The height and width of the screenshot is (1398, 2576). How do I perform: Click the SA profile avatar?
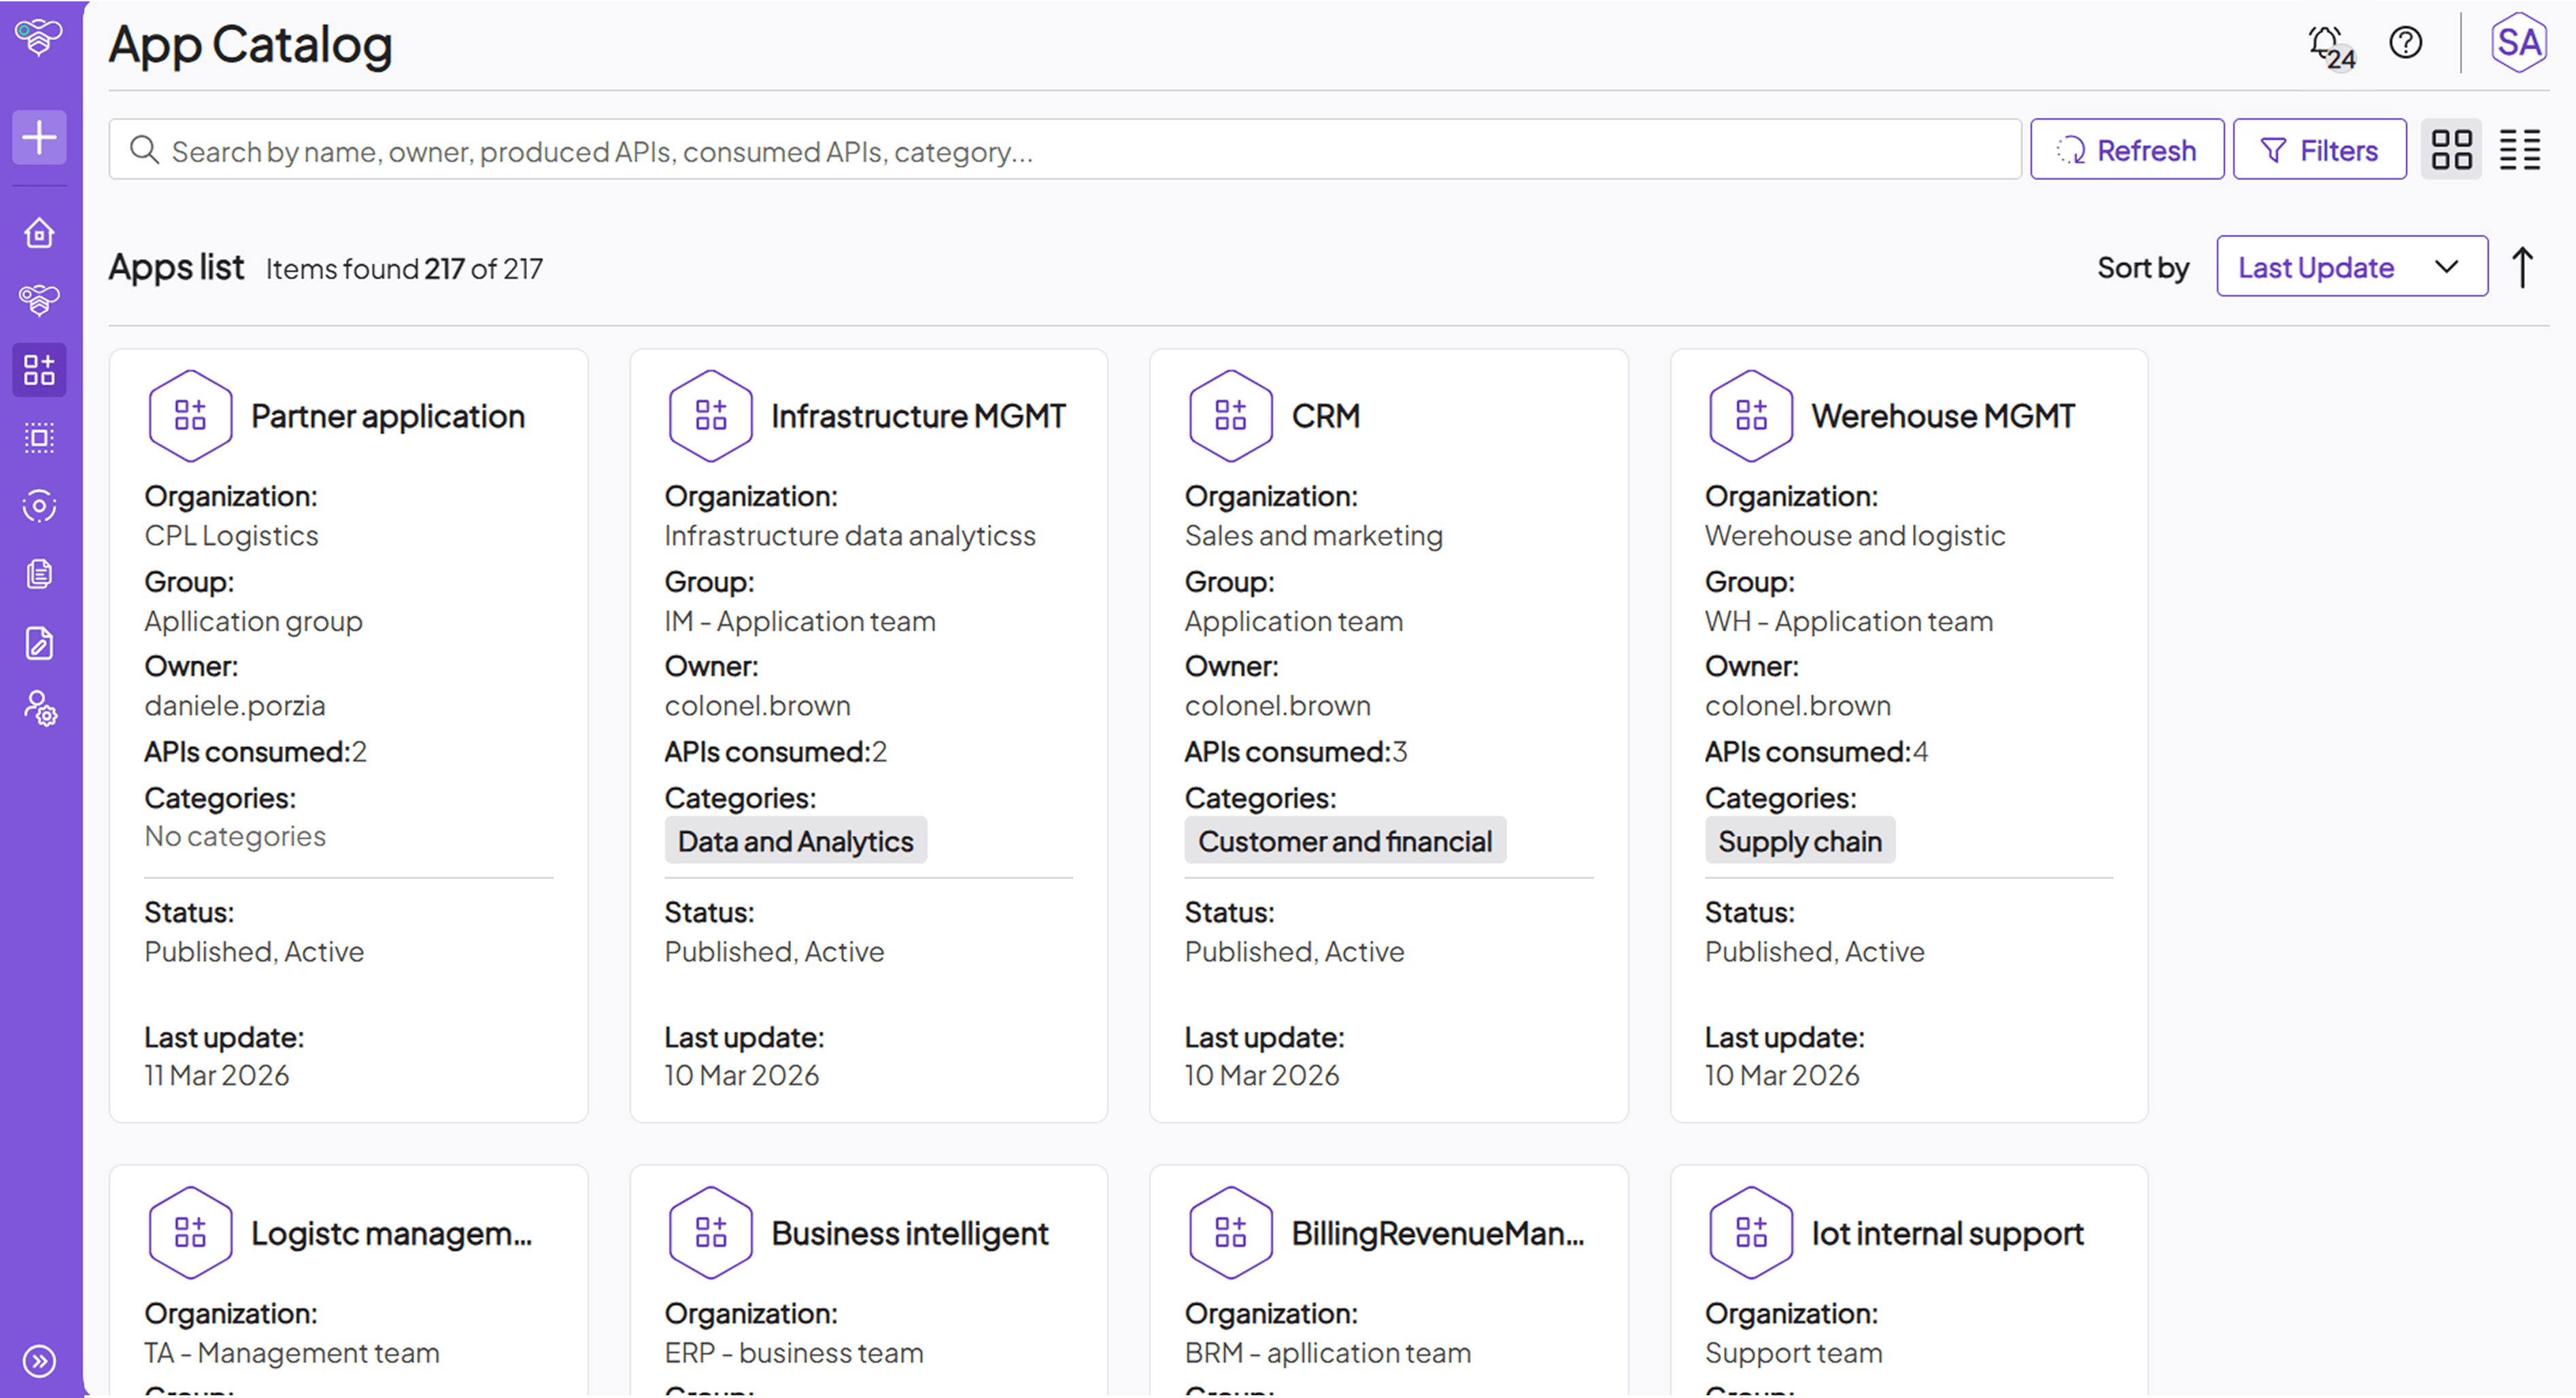[x=2518, y=42]
